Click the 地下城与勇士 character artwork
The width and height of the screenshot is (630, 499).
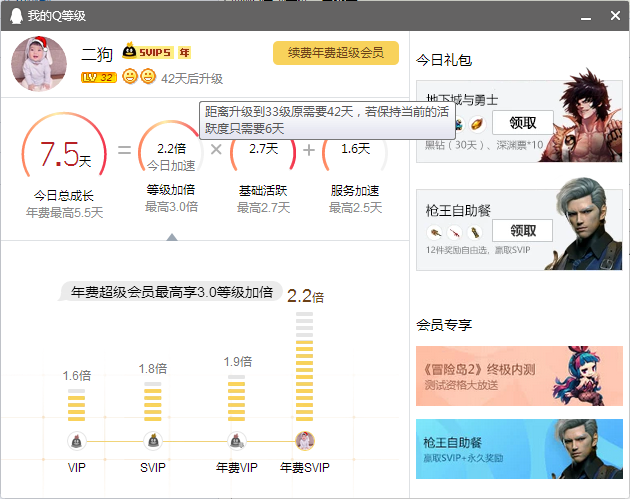[x=582, y=117]
